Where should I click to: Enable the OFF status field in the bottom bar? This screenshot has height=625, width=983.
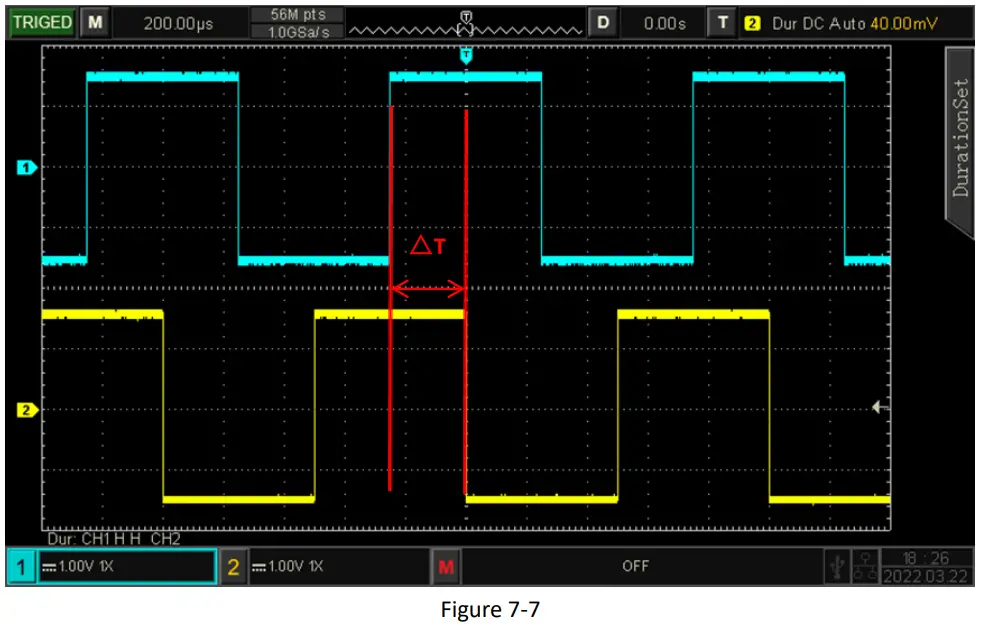636,566
